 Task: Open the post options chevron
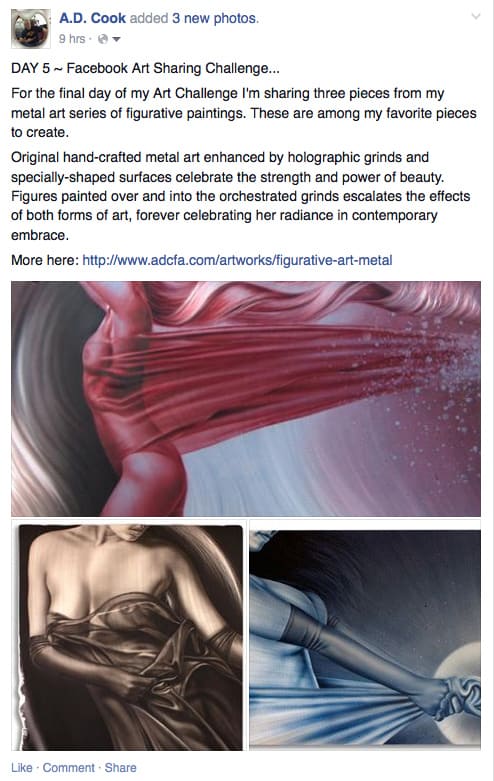click(476, 16)
